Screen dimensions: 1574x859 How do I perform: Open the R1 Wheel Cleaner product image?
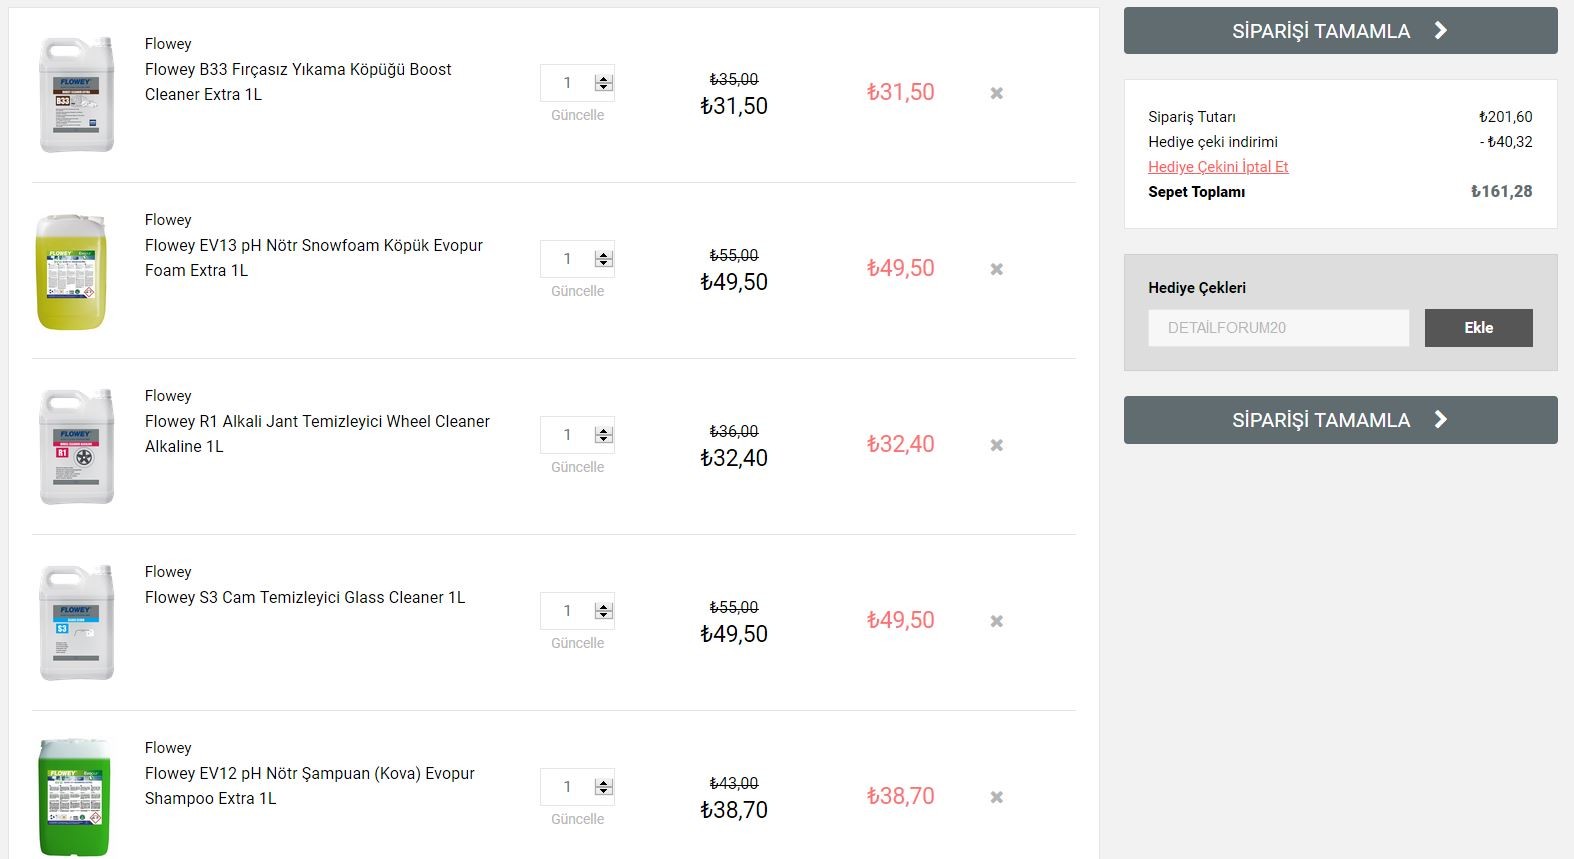[76, 447]
